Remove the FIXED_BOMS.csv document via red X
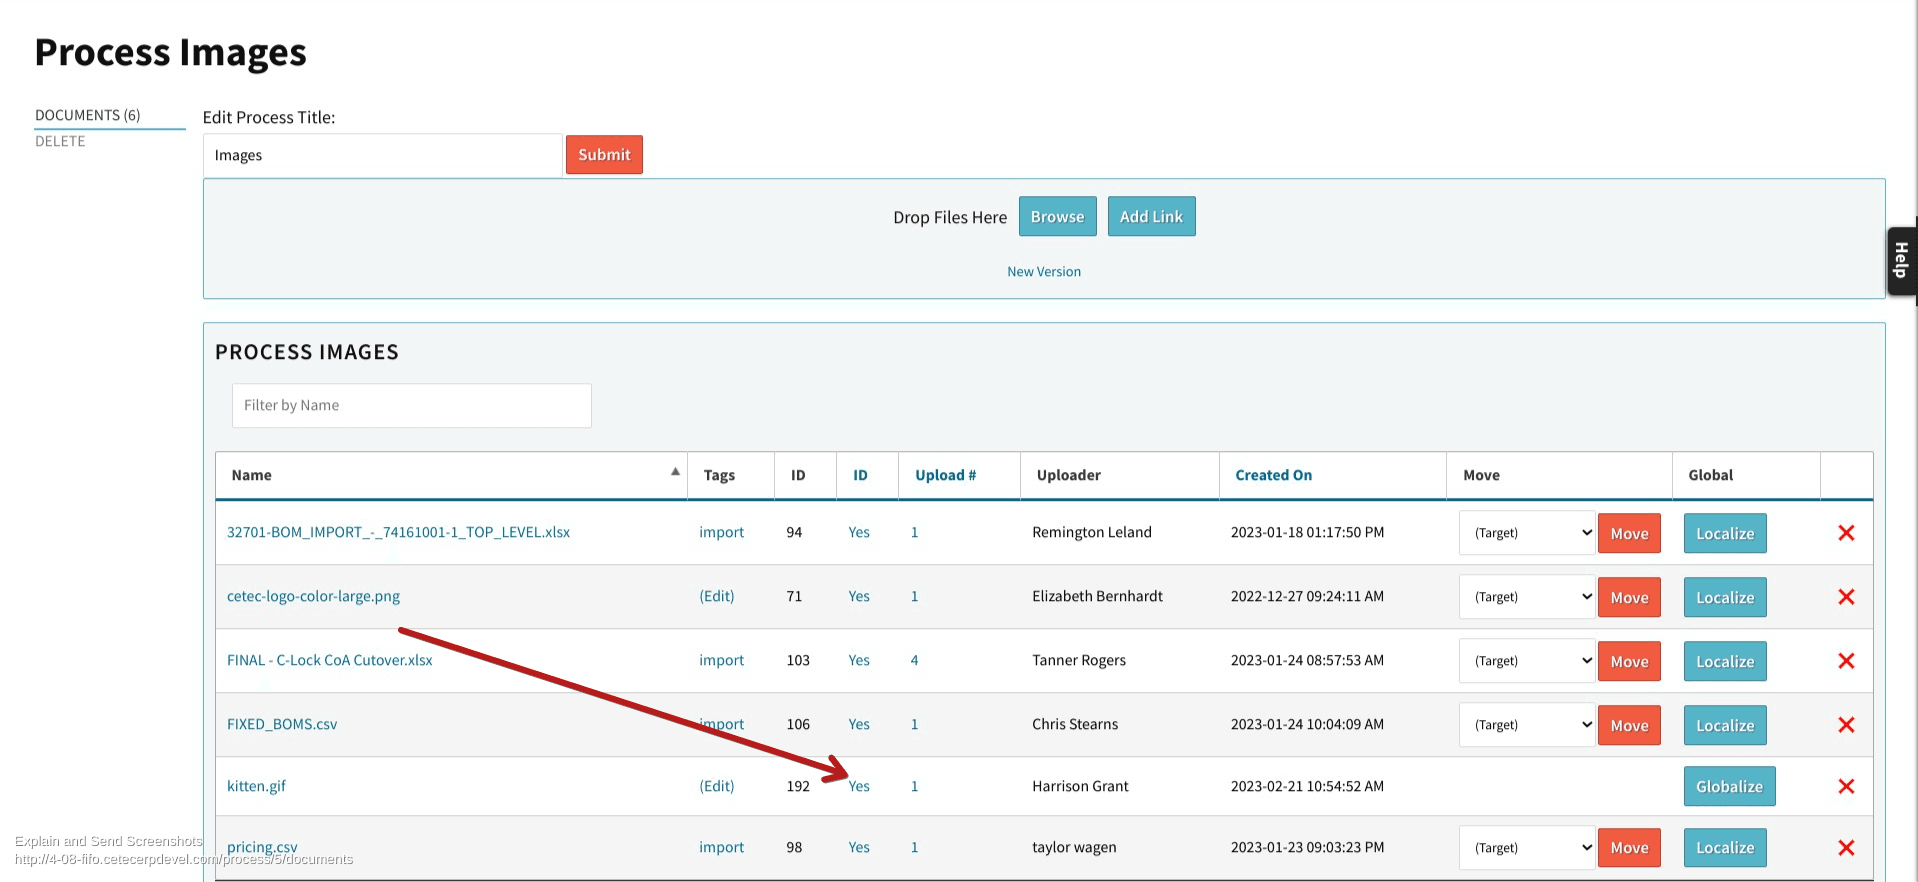1918x882 pixels. click(x=1846, y=725)
